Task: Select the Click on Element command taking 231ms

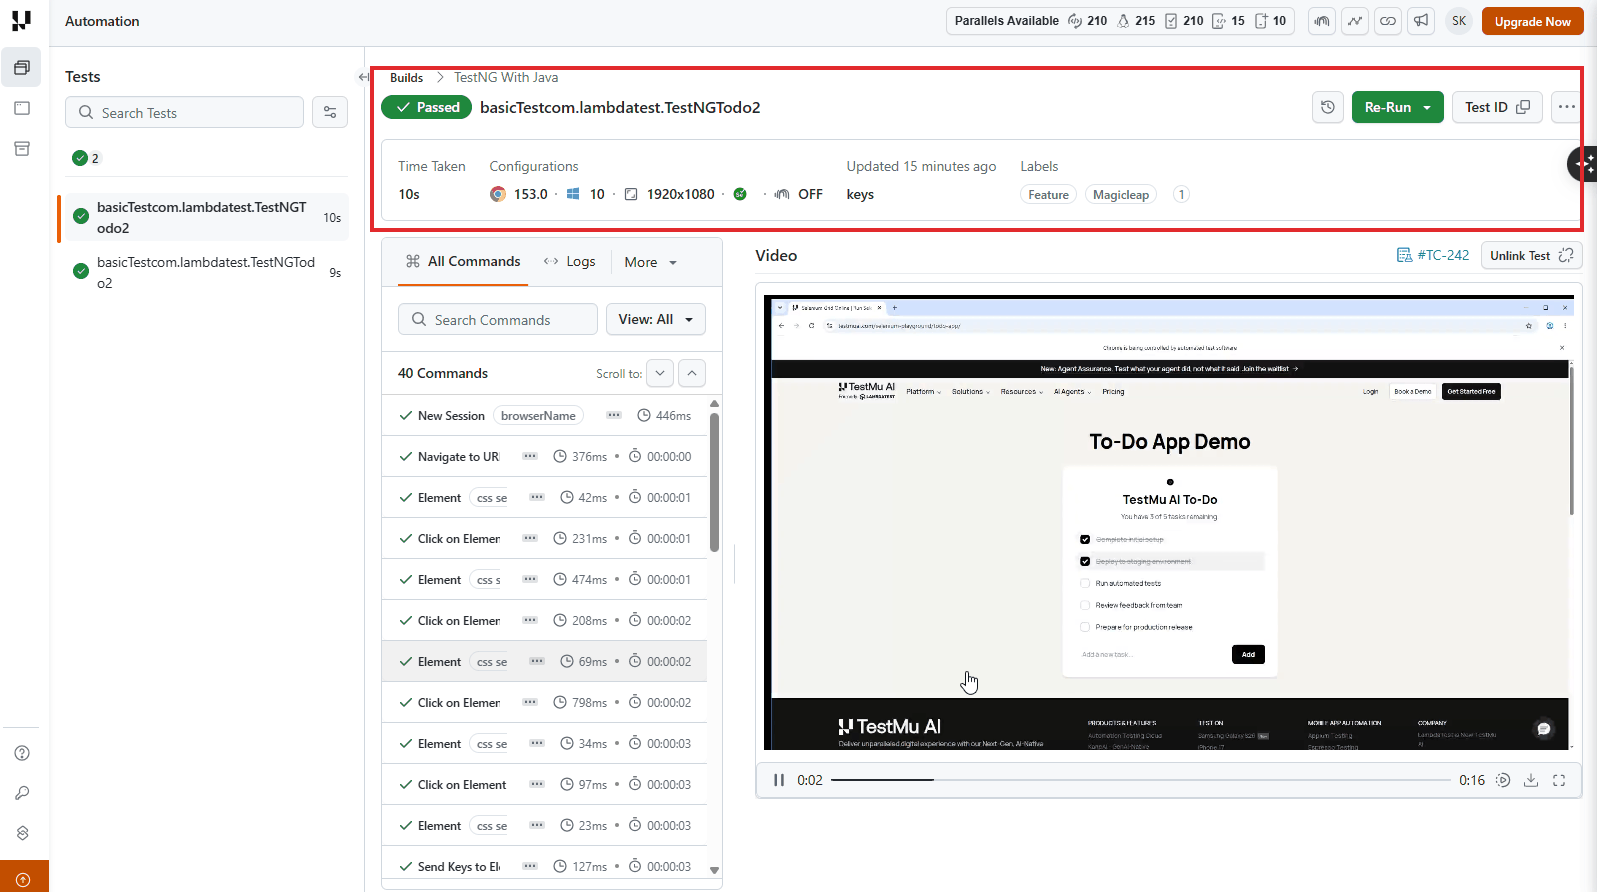Action: [544, 538]
